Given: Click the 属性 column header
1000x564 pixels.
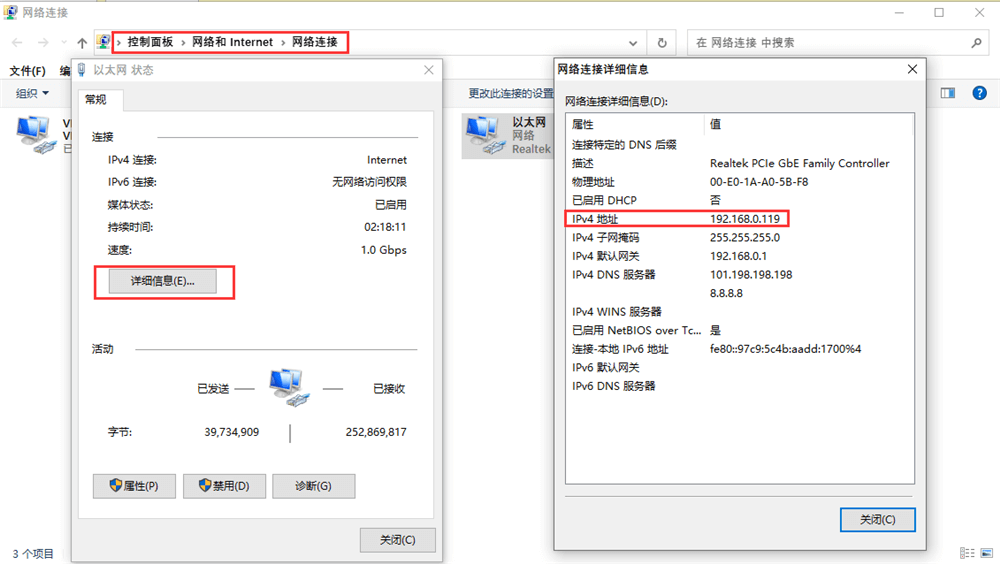Looking at the screenshot, I should (635, 124).
